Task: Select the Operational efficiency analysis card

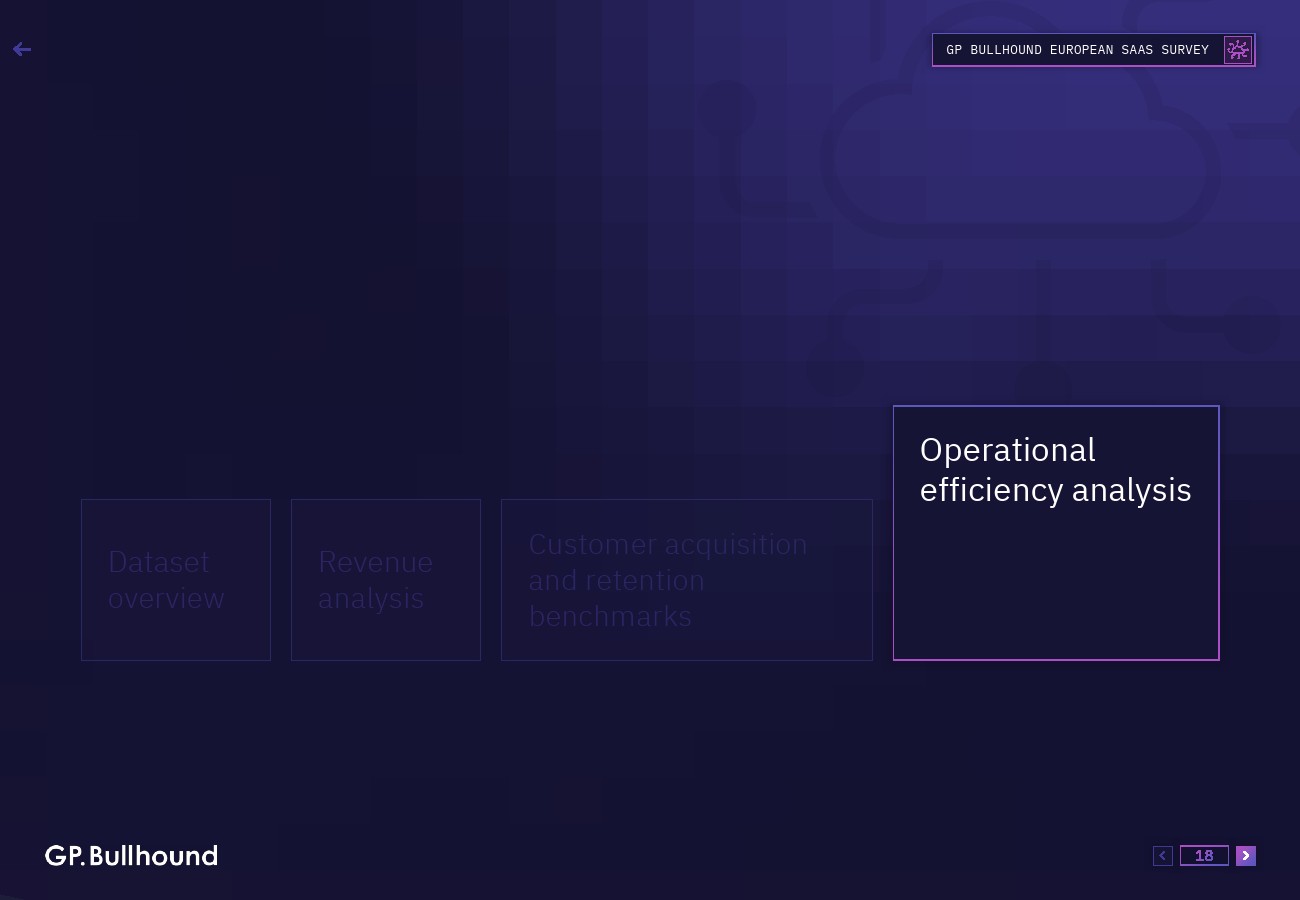Action: [x=1056, y=533]
